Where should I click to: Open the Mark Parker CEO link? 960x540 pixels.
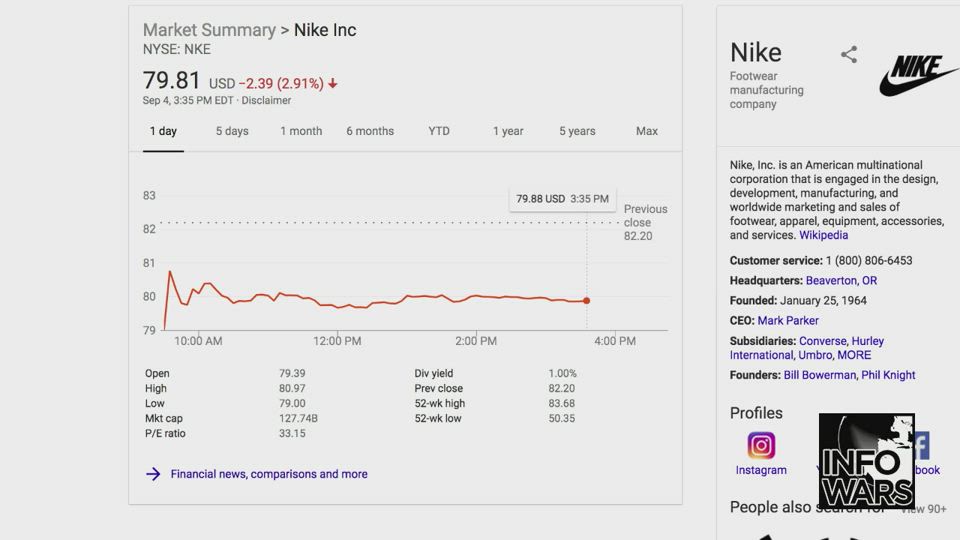coord(788,321)
